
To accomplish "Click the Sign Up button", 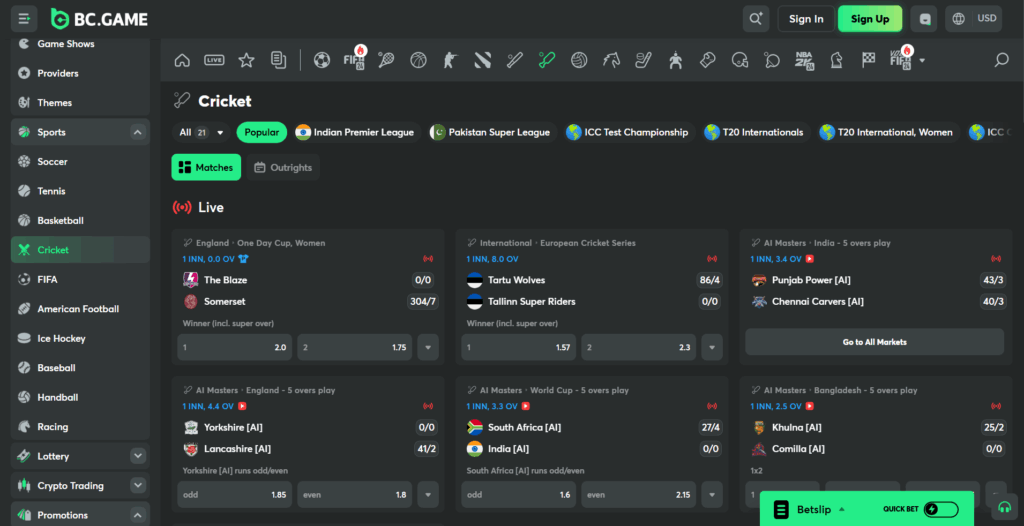I will 870,19.
